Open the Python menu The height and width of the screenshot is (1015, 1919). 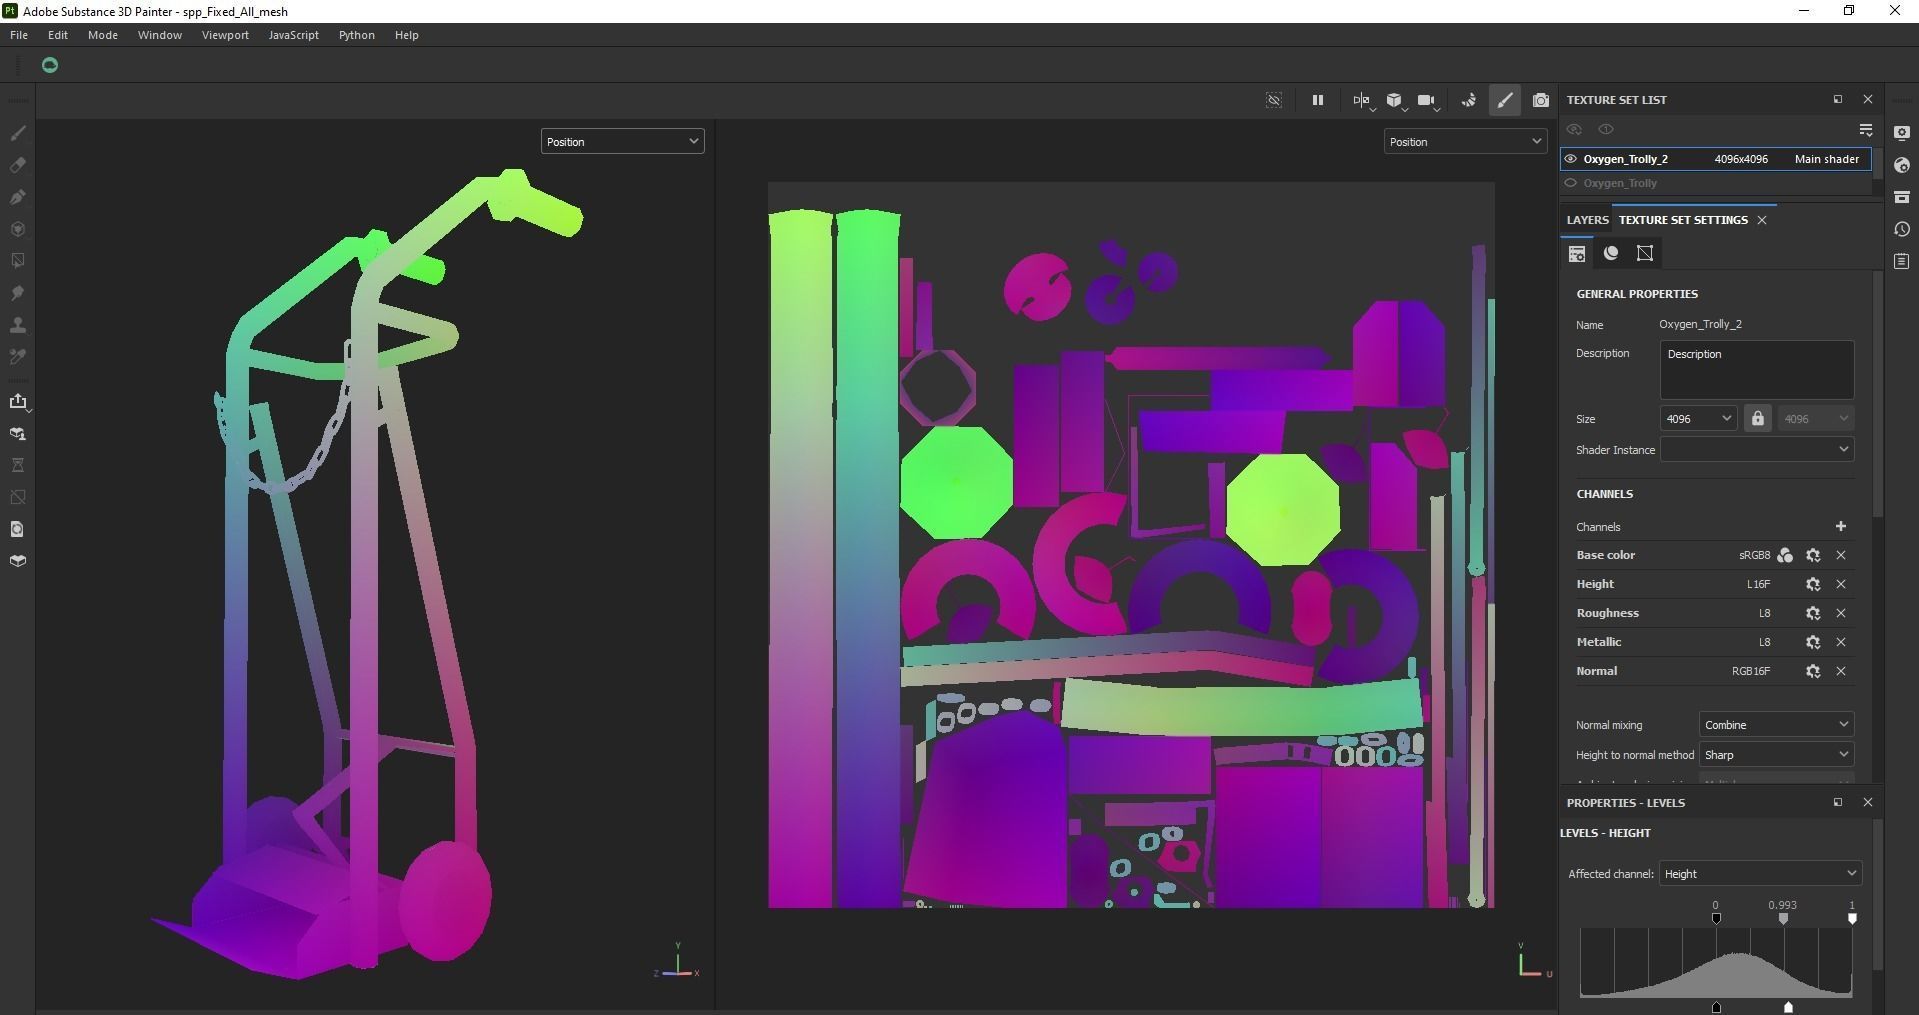pos(357,35)
